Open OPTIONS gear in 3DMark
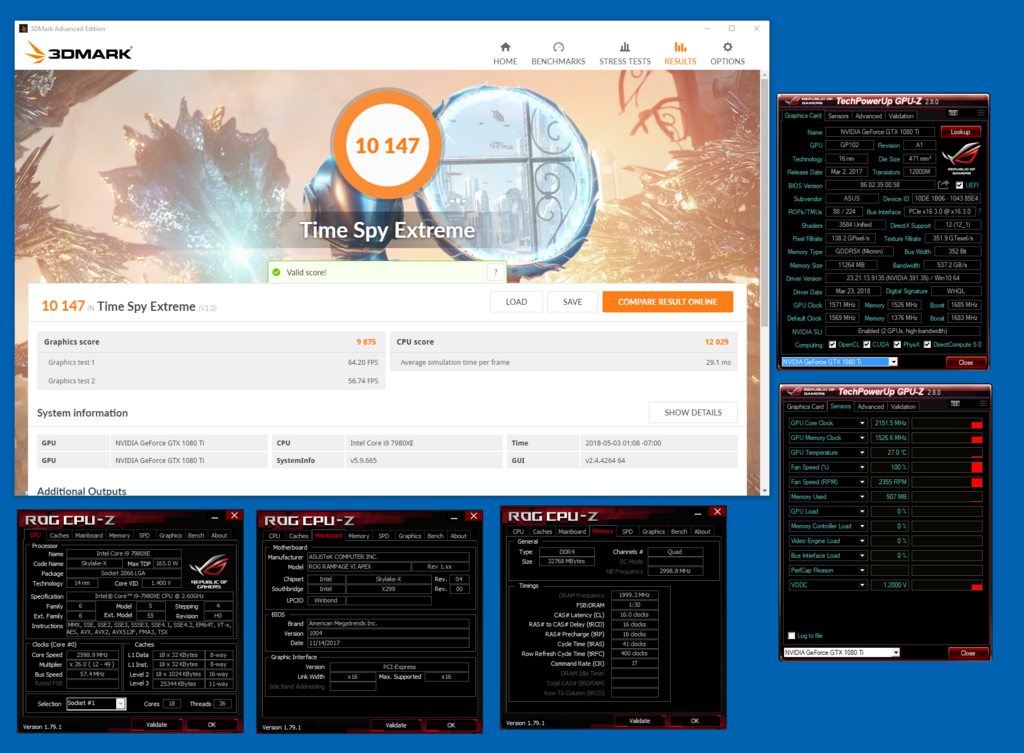 point(727,54)
